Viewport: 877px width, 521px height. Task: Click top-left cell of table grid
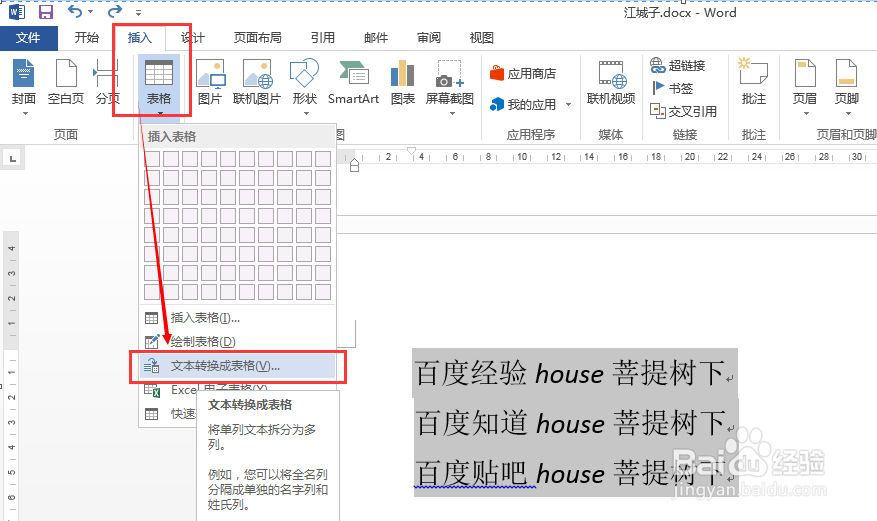[x=152, y=159]
